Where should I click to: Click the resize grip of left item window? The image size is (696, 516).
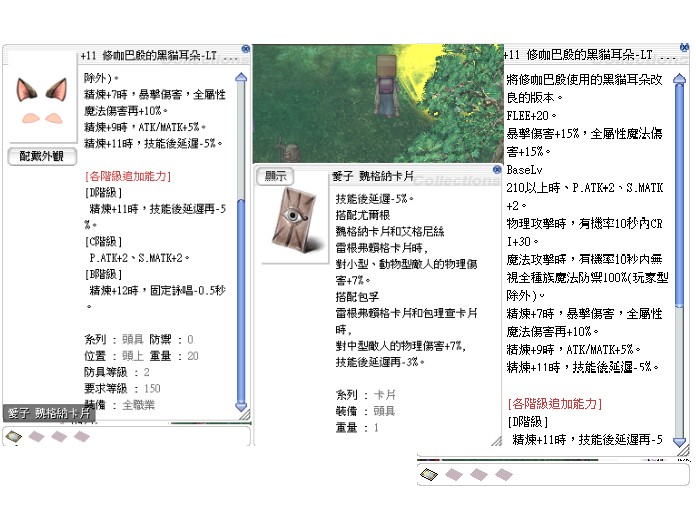[x=245, y=415]
